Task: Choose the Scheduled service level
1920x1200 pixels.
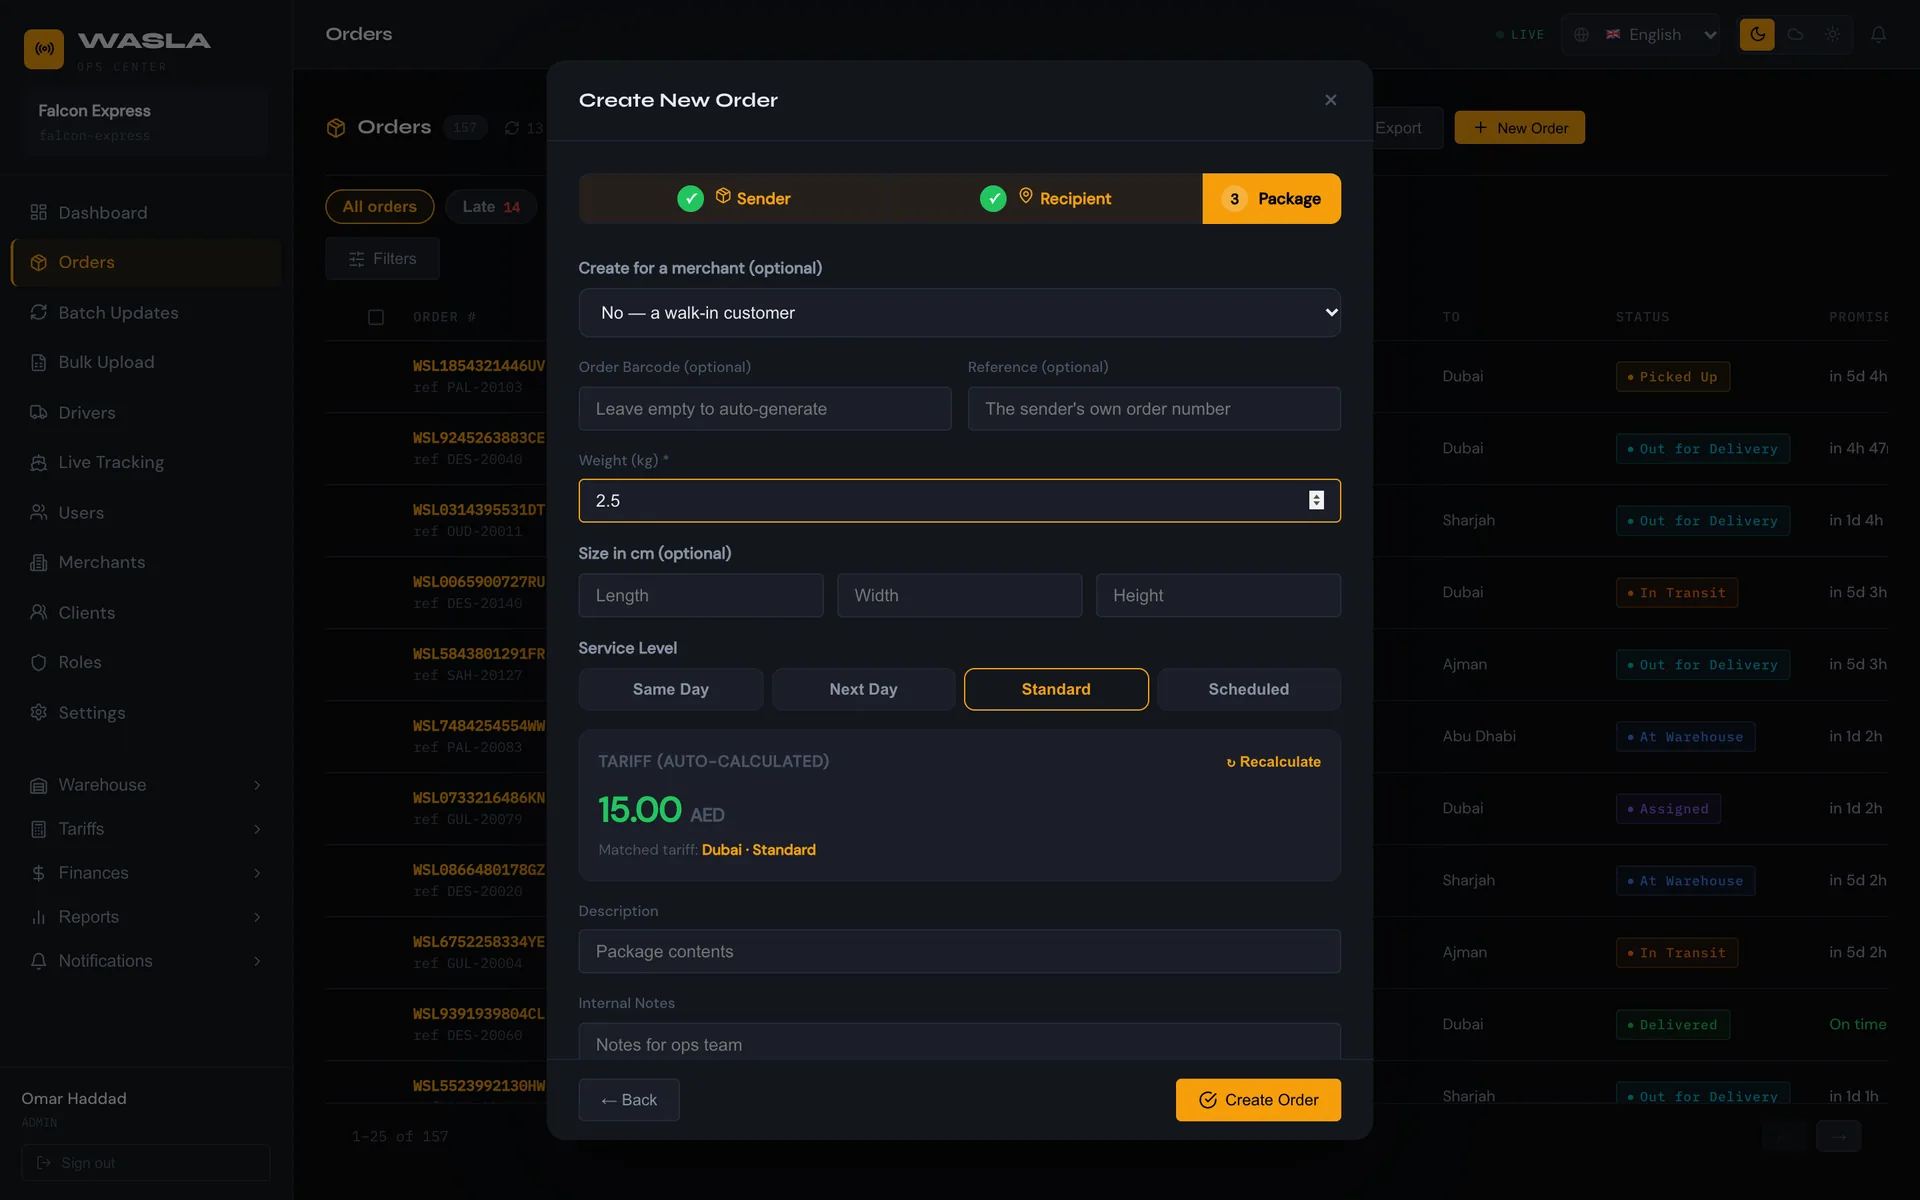Action: (1248, 689)
